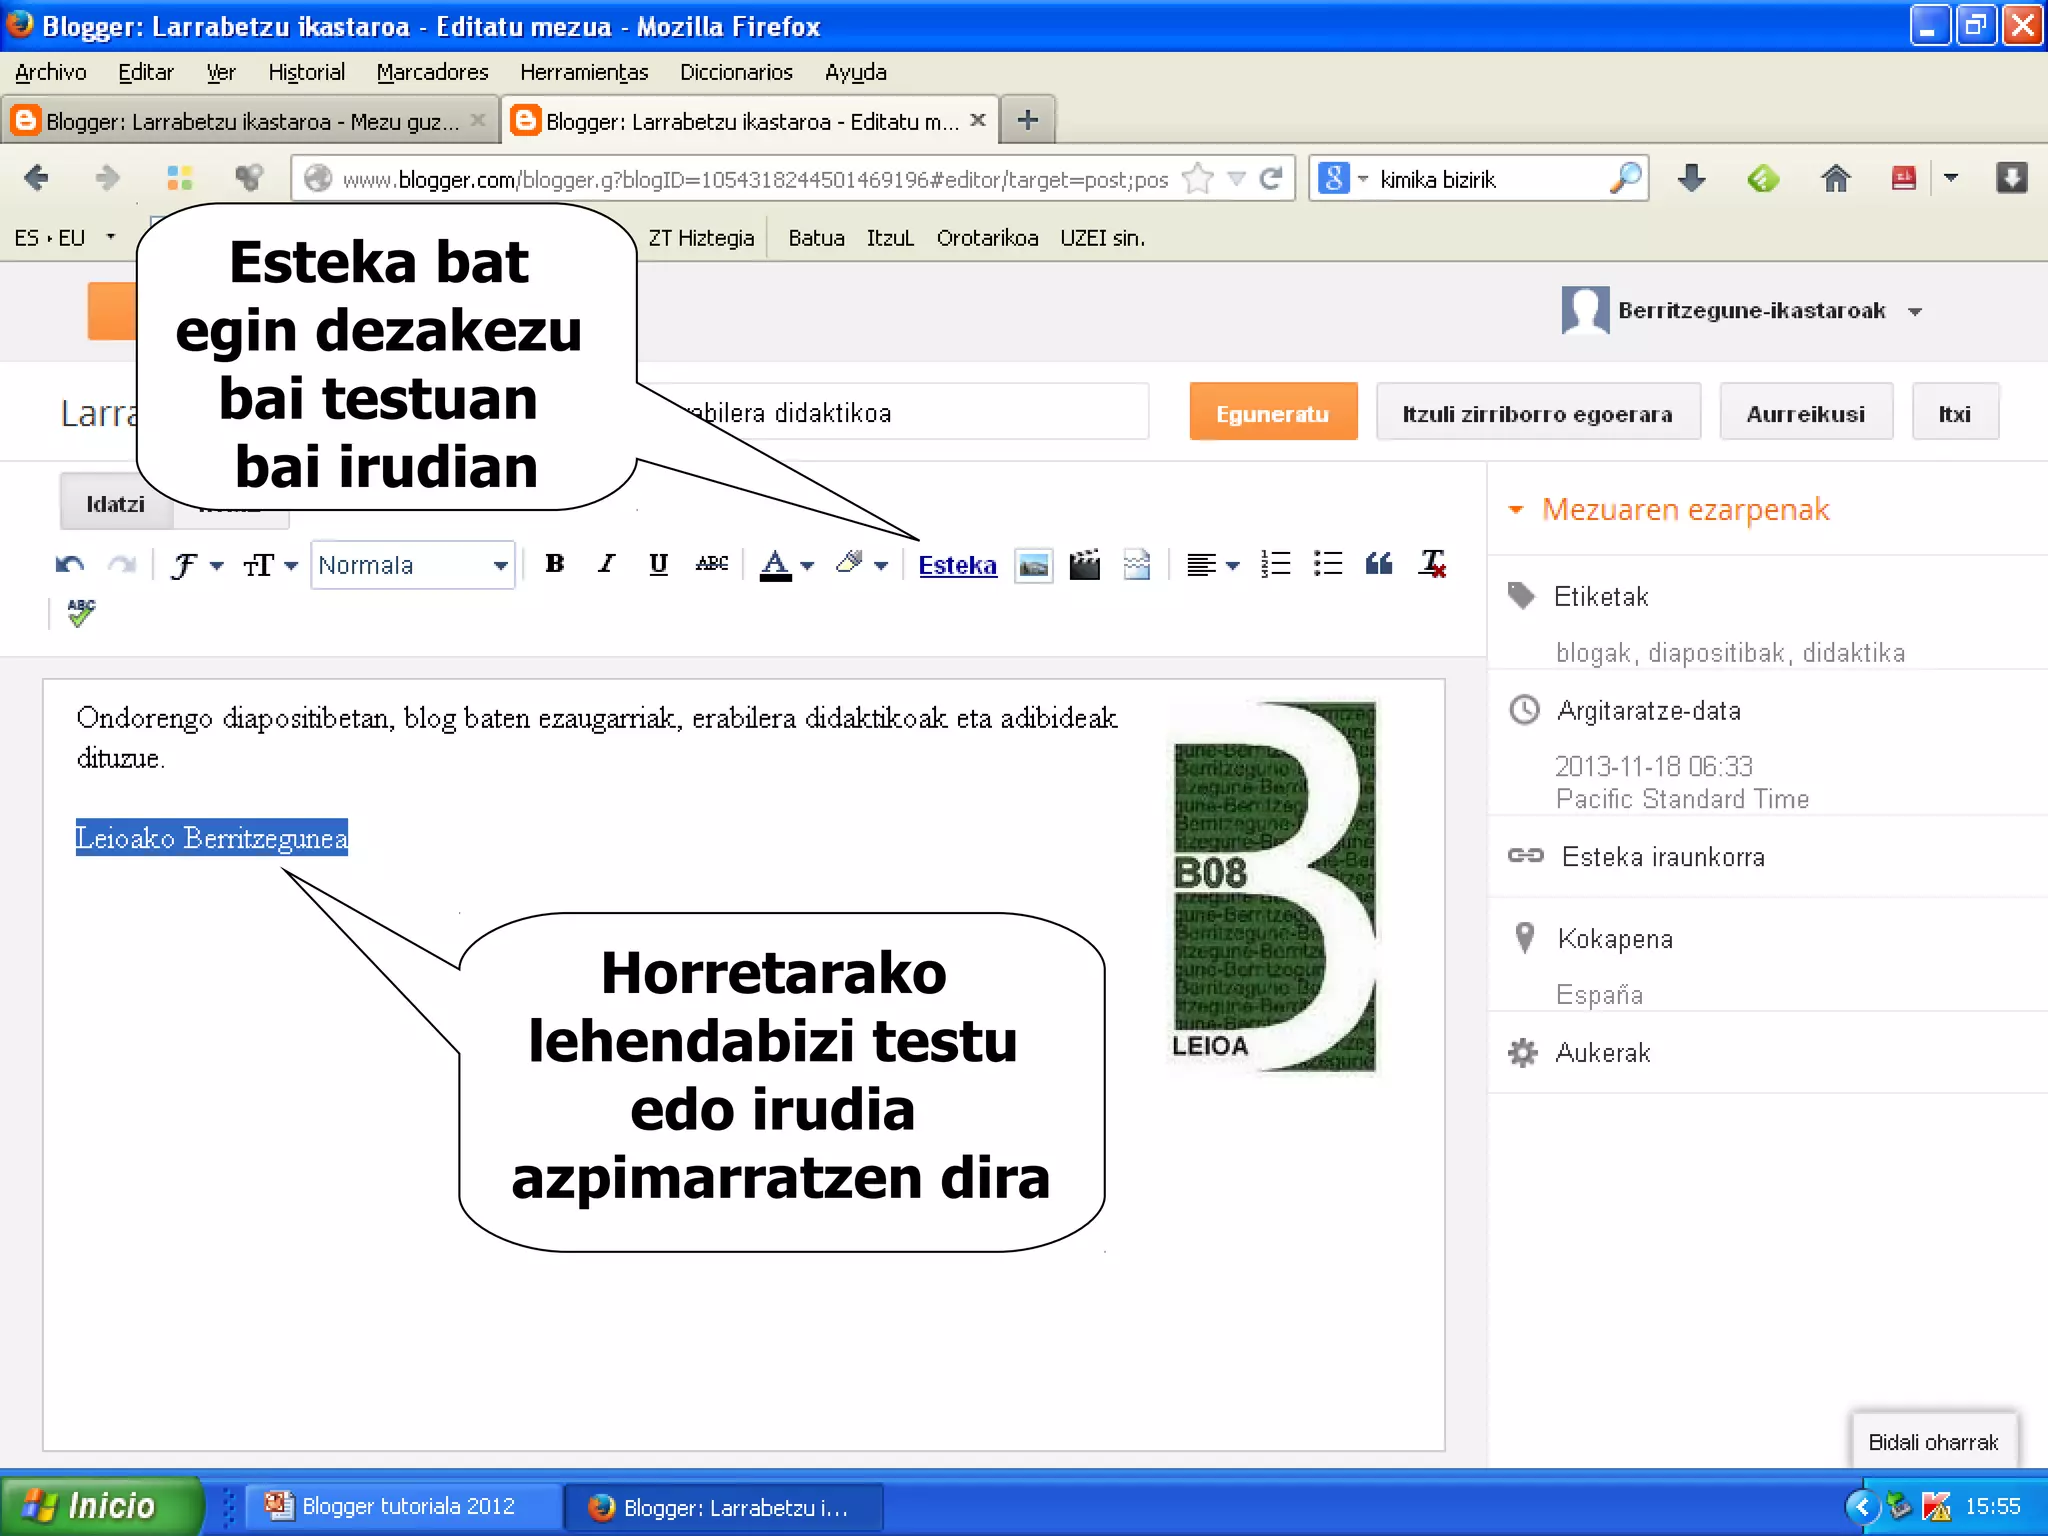Open the Historial menu

click(x=306, y=72)
